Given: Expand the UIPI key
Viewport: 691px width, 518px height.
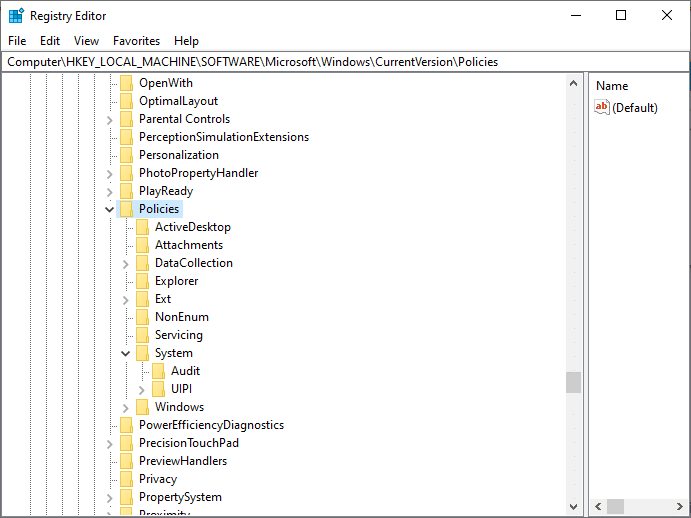Looking at the screenshot, I should (x=141, y=390).
